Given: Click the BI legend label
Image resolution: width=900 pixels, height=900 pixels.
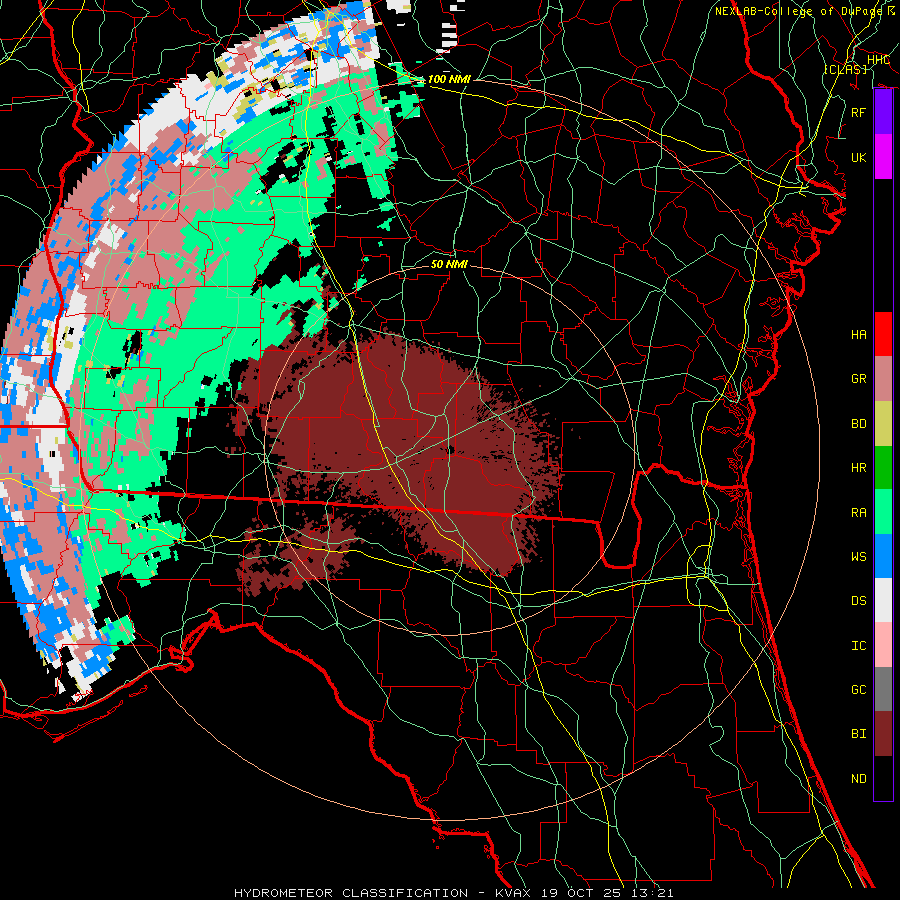Looking at the screenshot, I should [859, 734].
